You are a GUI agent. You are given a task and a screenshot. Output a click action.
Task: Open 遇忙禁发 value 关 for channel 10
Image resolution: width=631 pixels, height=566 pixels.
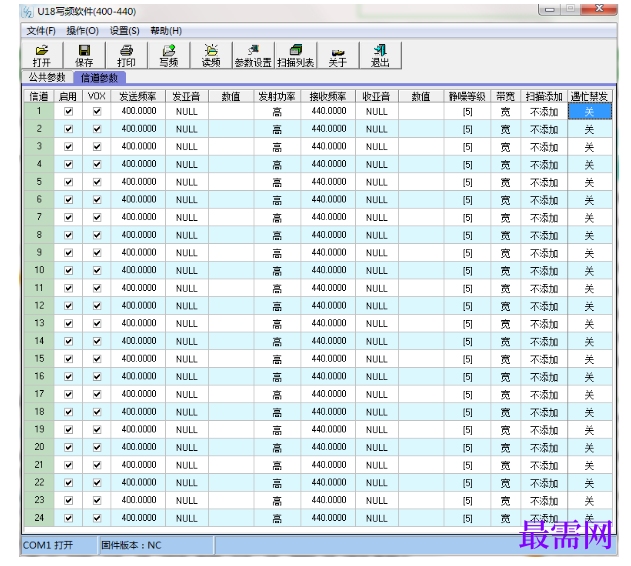tap(590, 271)
